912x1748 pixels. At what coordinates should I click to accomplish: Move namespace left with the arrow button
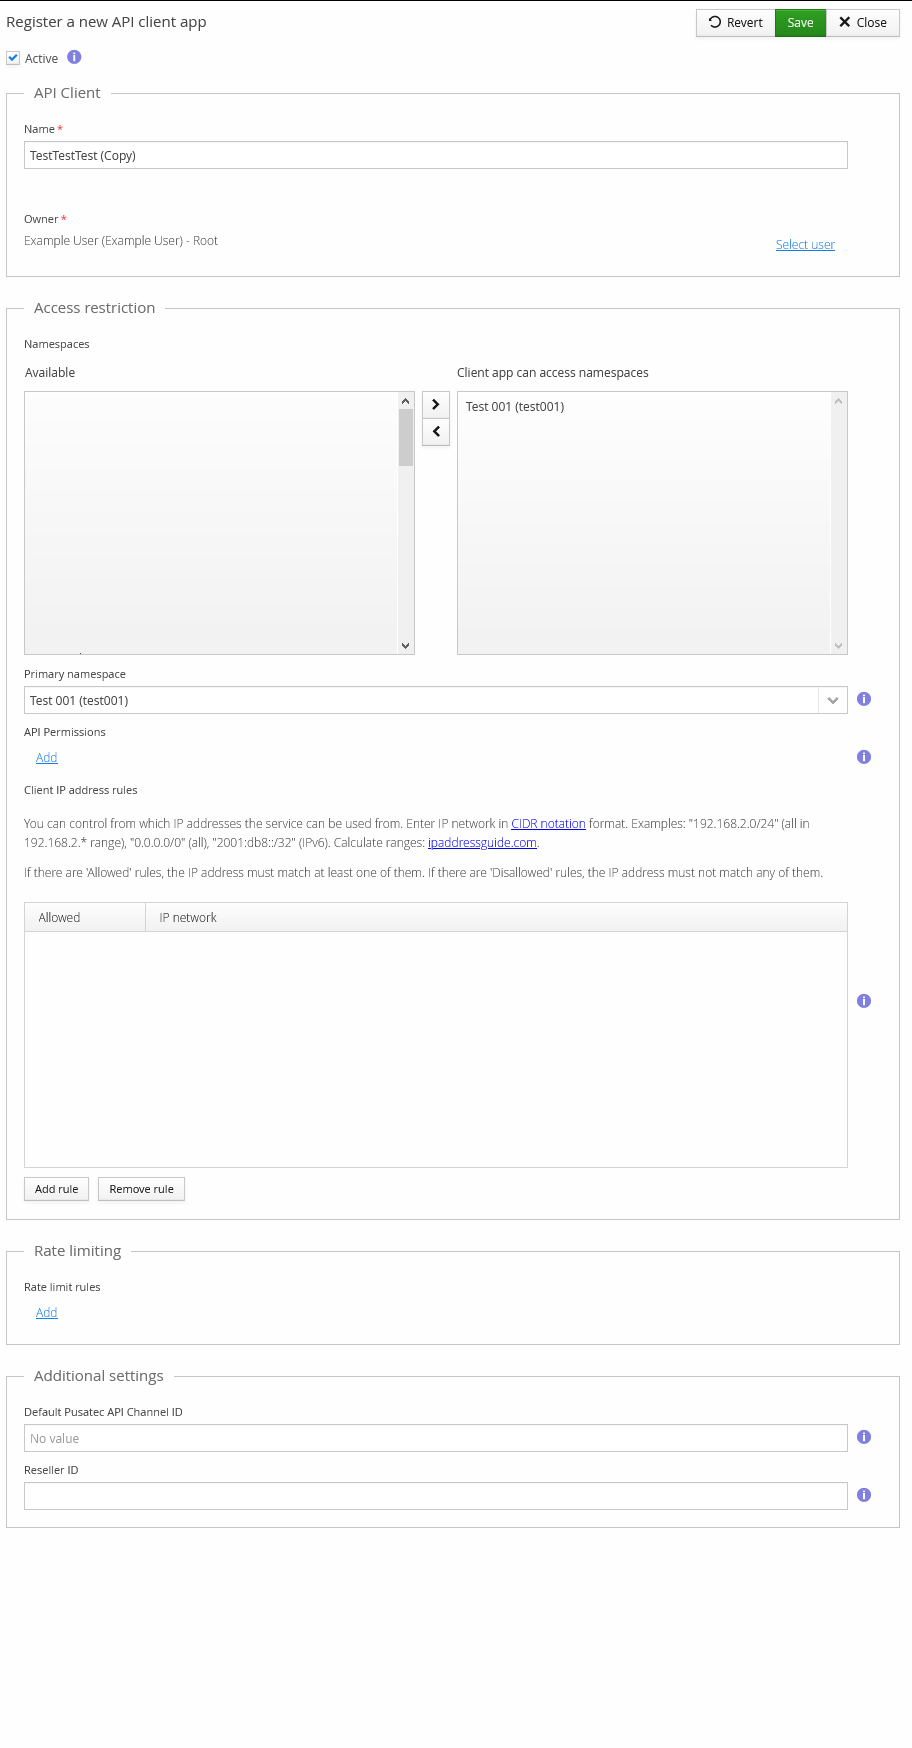436,432
